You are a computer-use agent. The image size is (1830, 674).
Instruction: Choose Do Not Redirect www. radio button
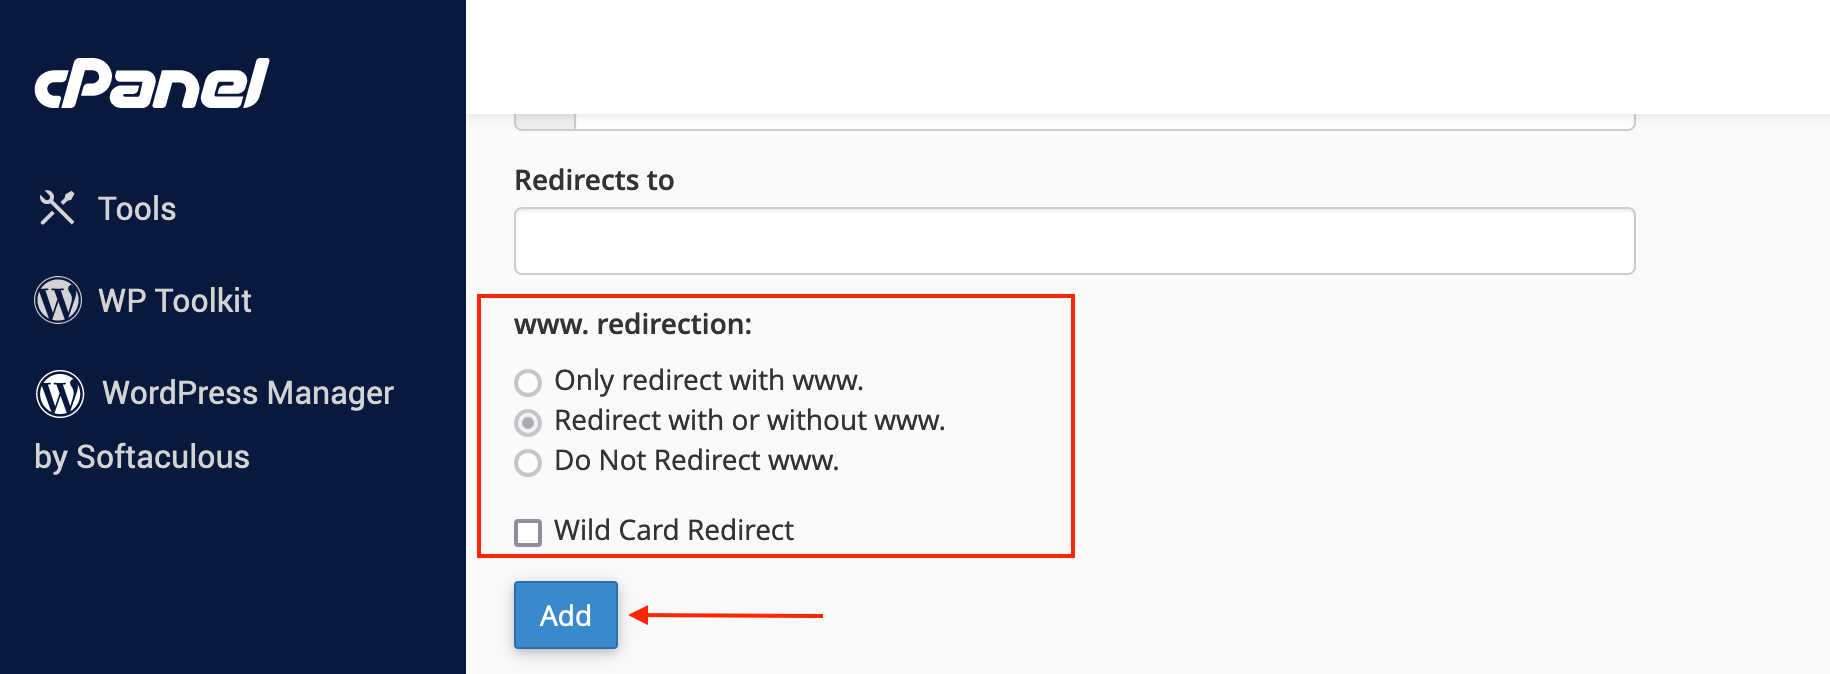click(x=528, y=462)
